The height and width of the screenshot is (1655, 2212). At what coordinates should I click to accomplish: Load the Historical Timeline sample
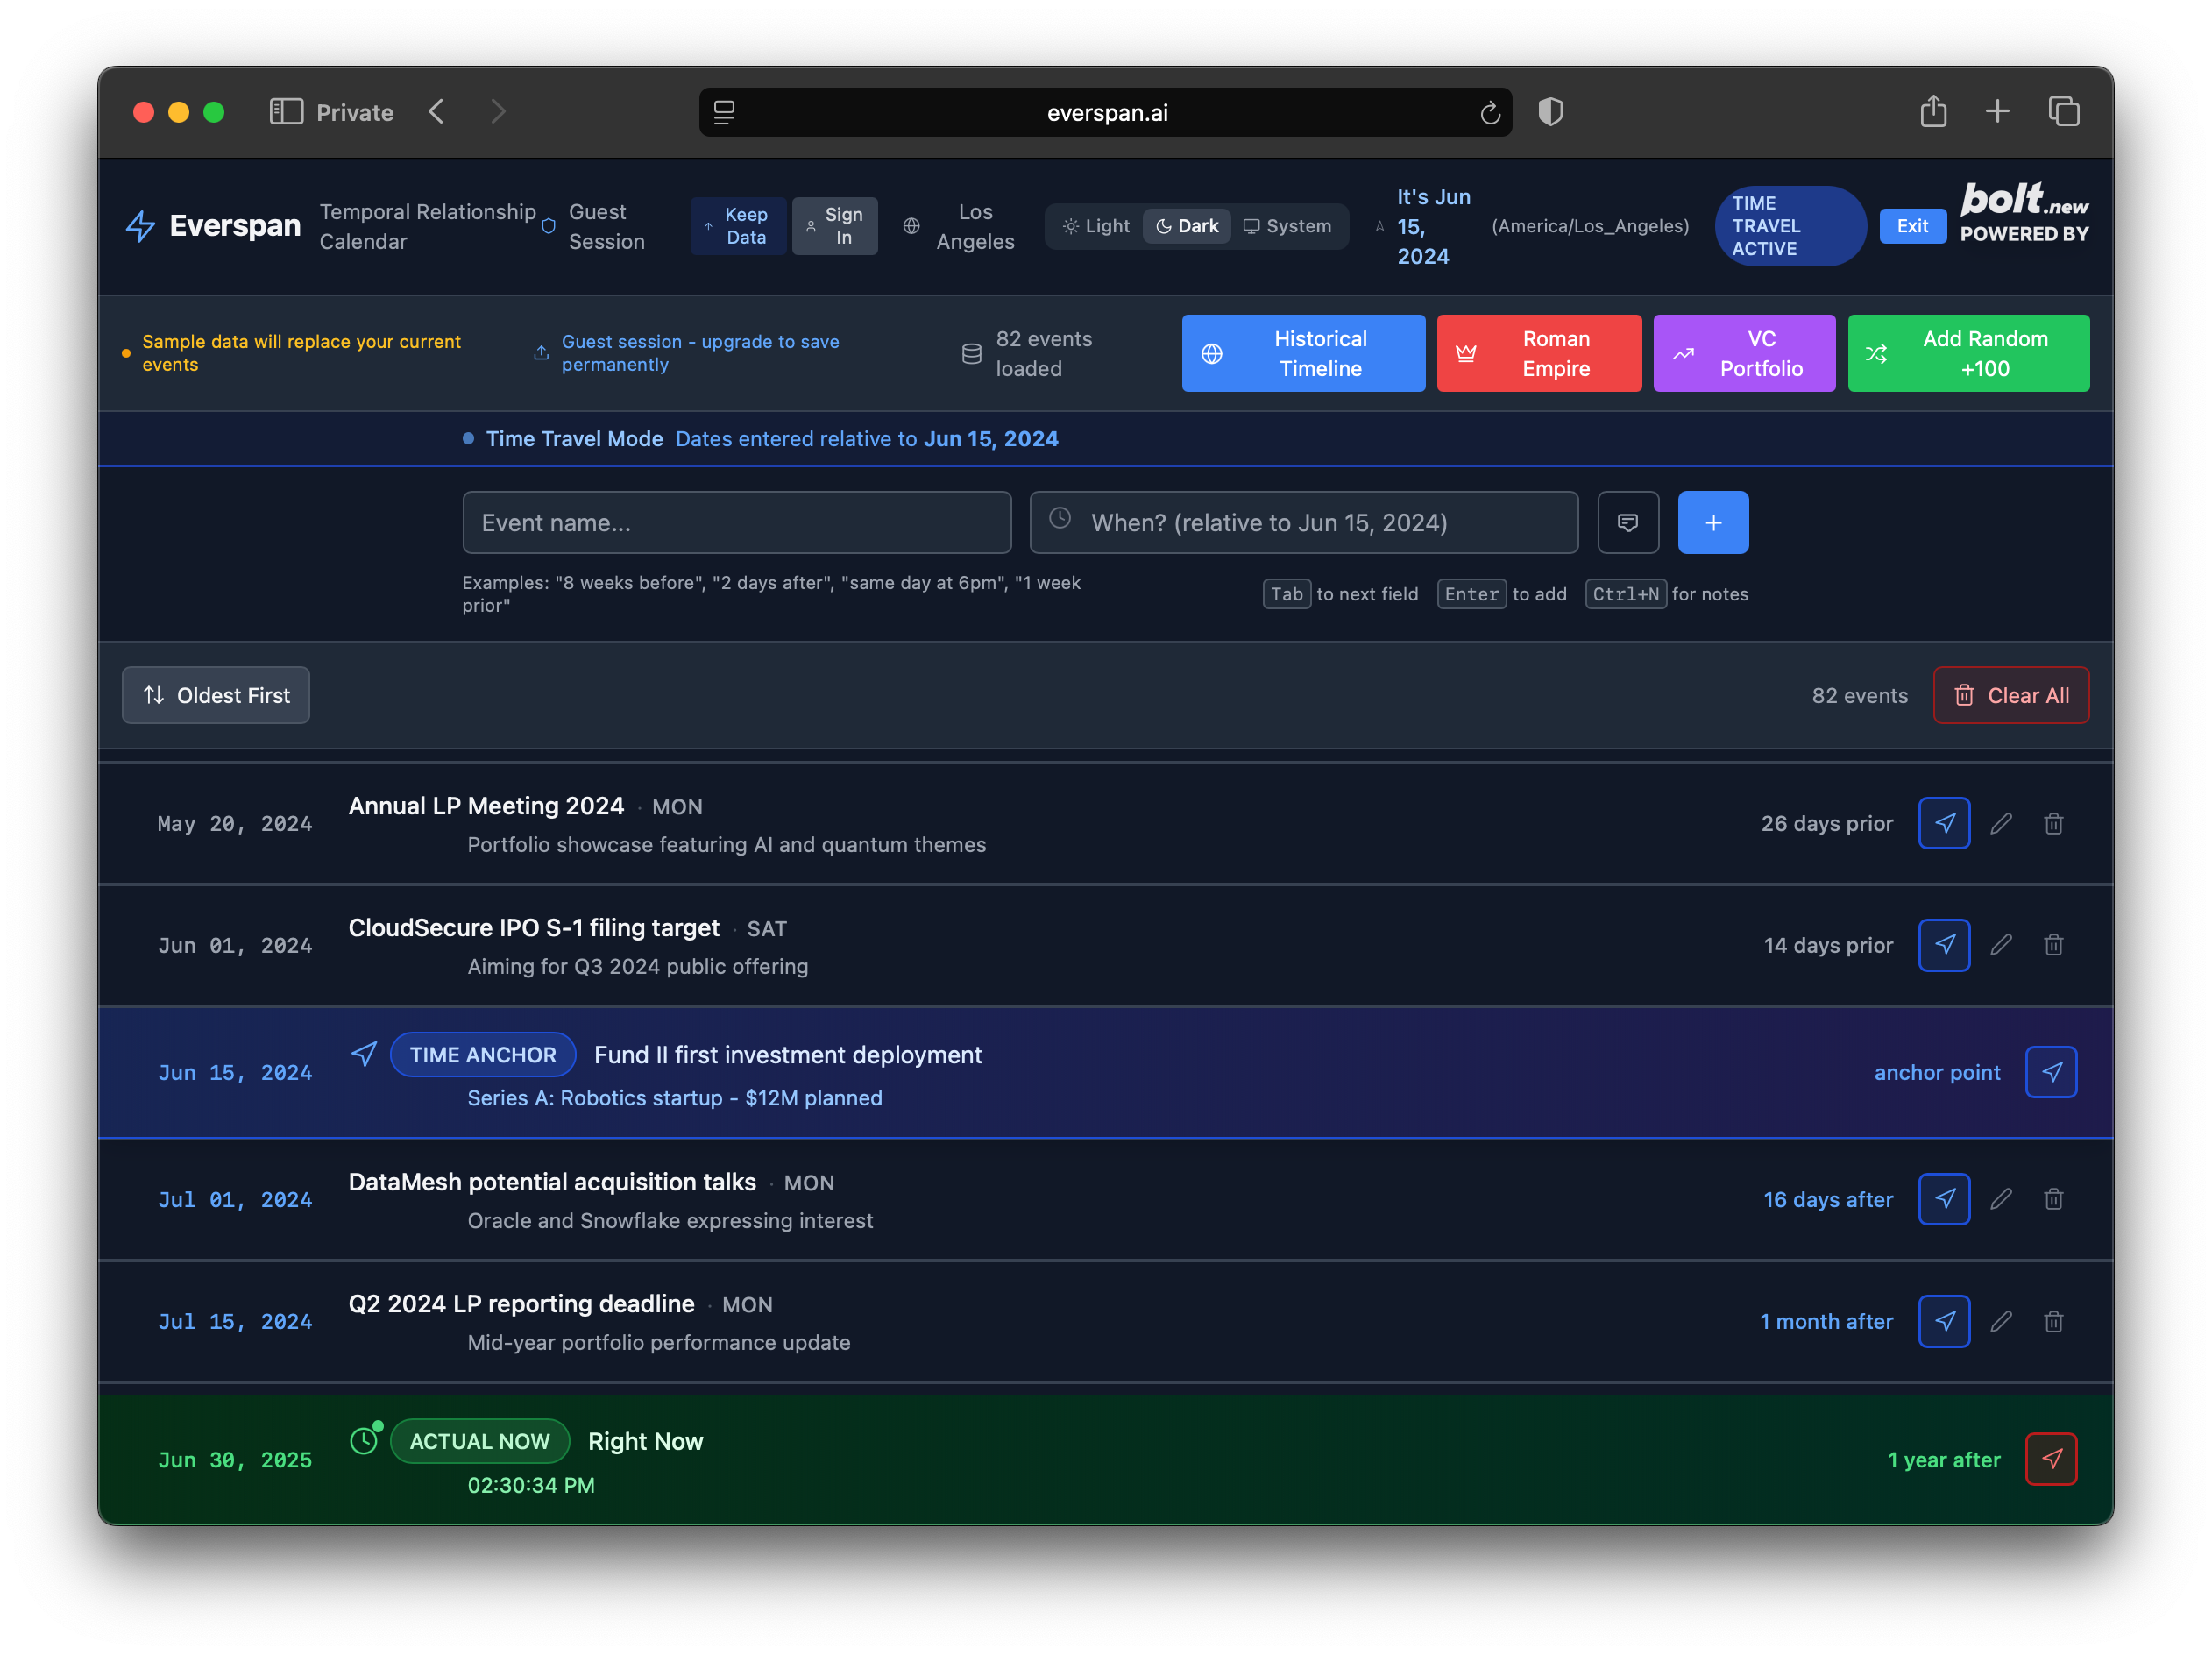click(x=1302, y=353)
